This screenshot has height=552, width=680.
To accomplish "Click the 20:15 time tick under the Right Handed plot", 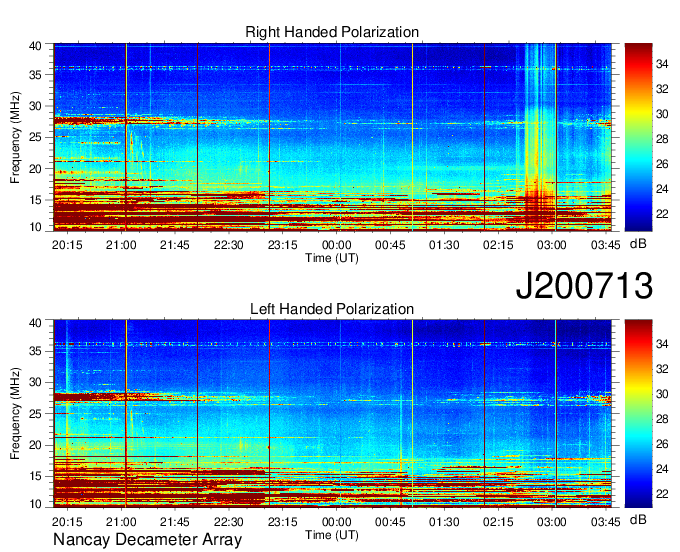I will (x=67, y=245).
